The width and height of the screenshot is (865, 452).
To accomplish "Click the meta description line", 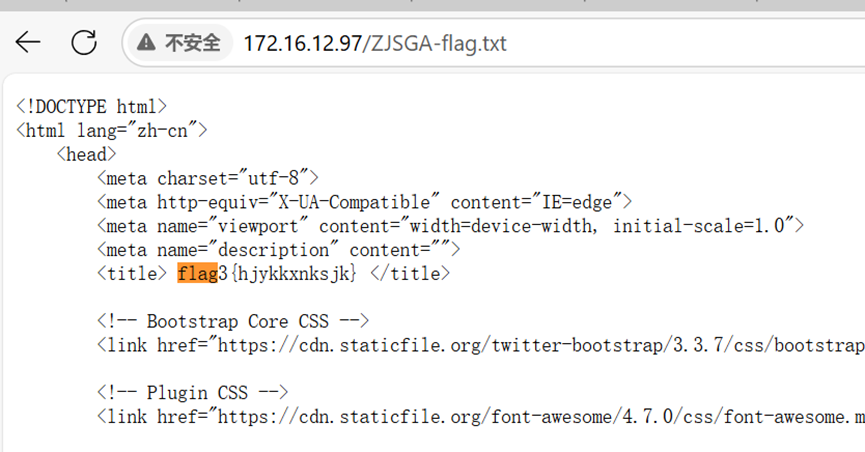I will click(x=278, y=249).
